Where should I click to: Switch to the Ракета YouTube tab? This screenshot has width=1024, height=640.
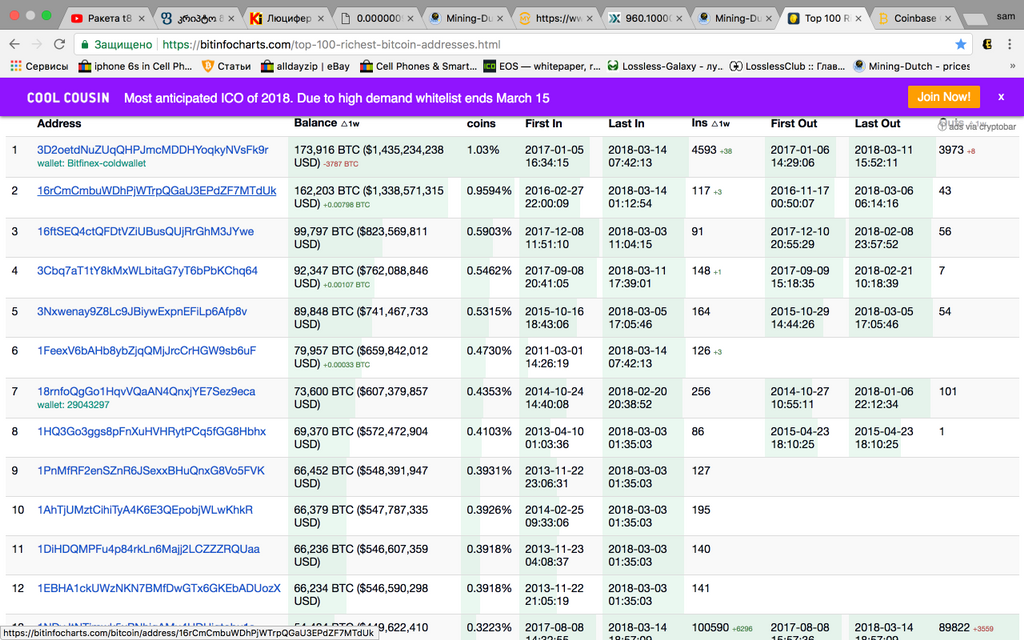tap(105, 18)
